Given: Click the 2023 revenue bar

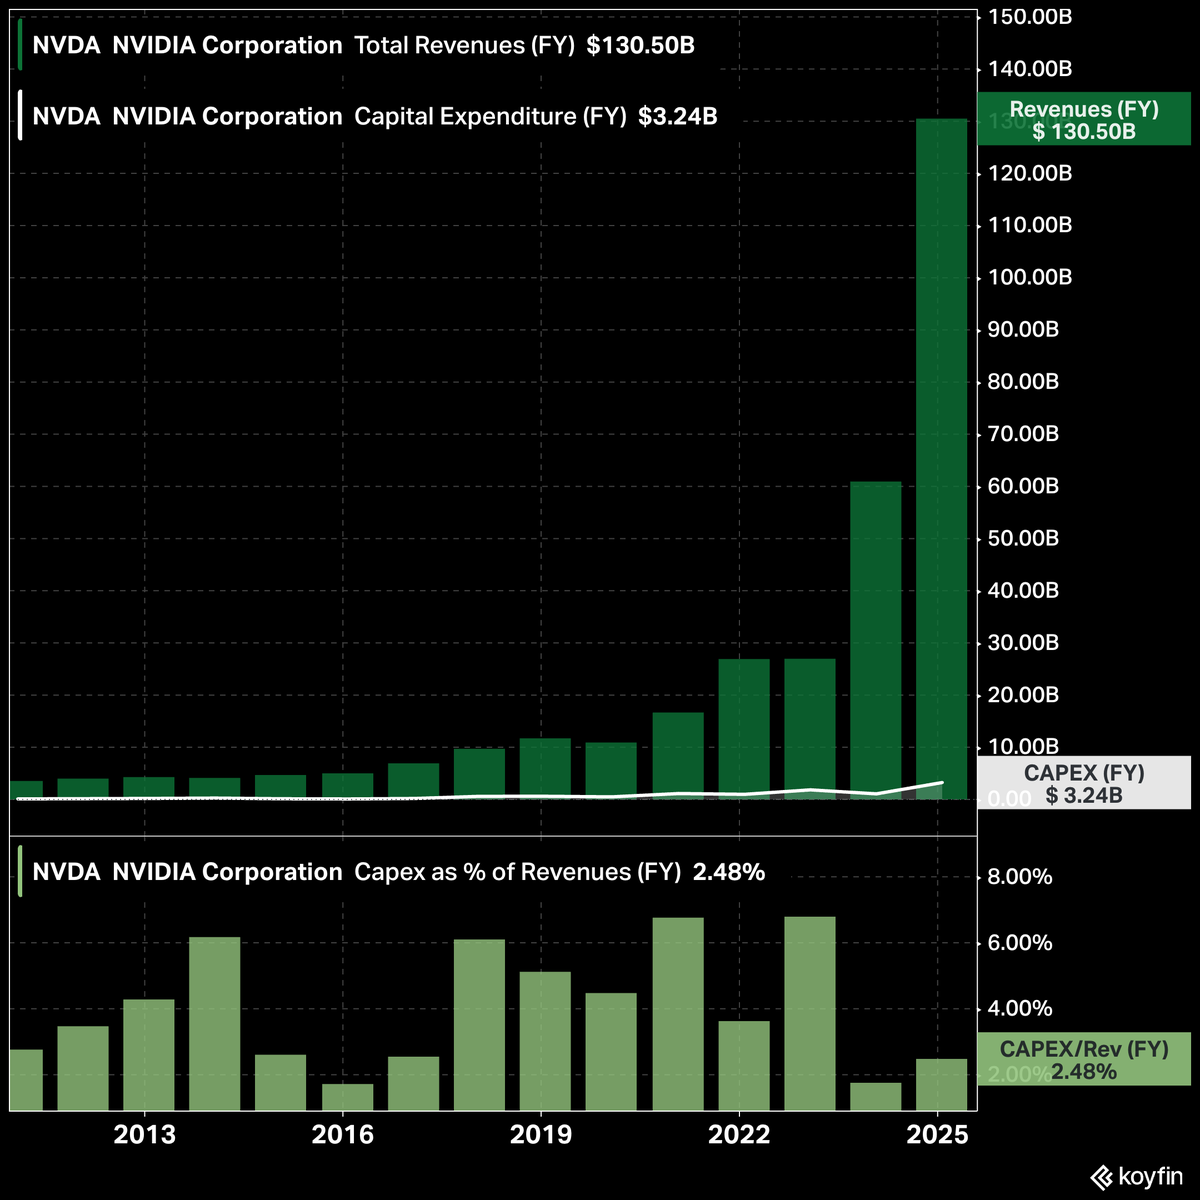Looking at the screenshot, I should click(x=810, y=729).
